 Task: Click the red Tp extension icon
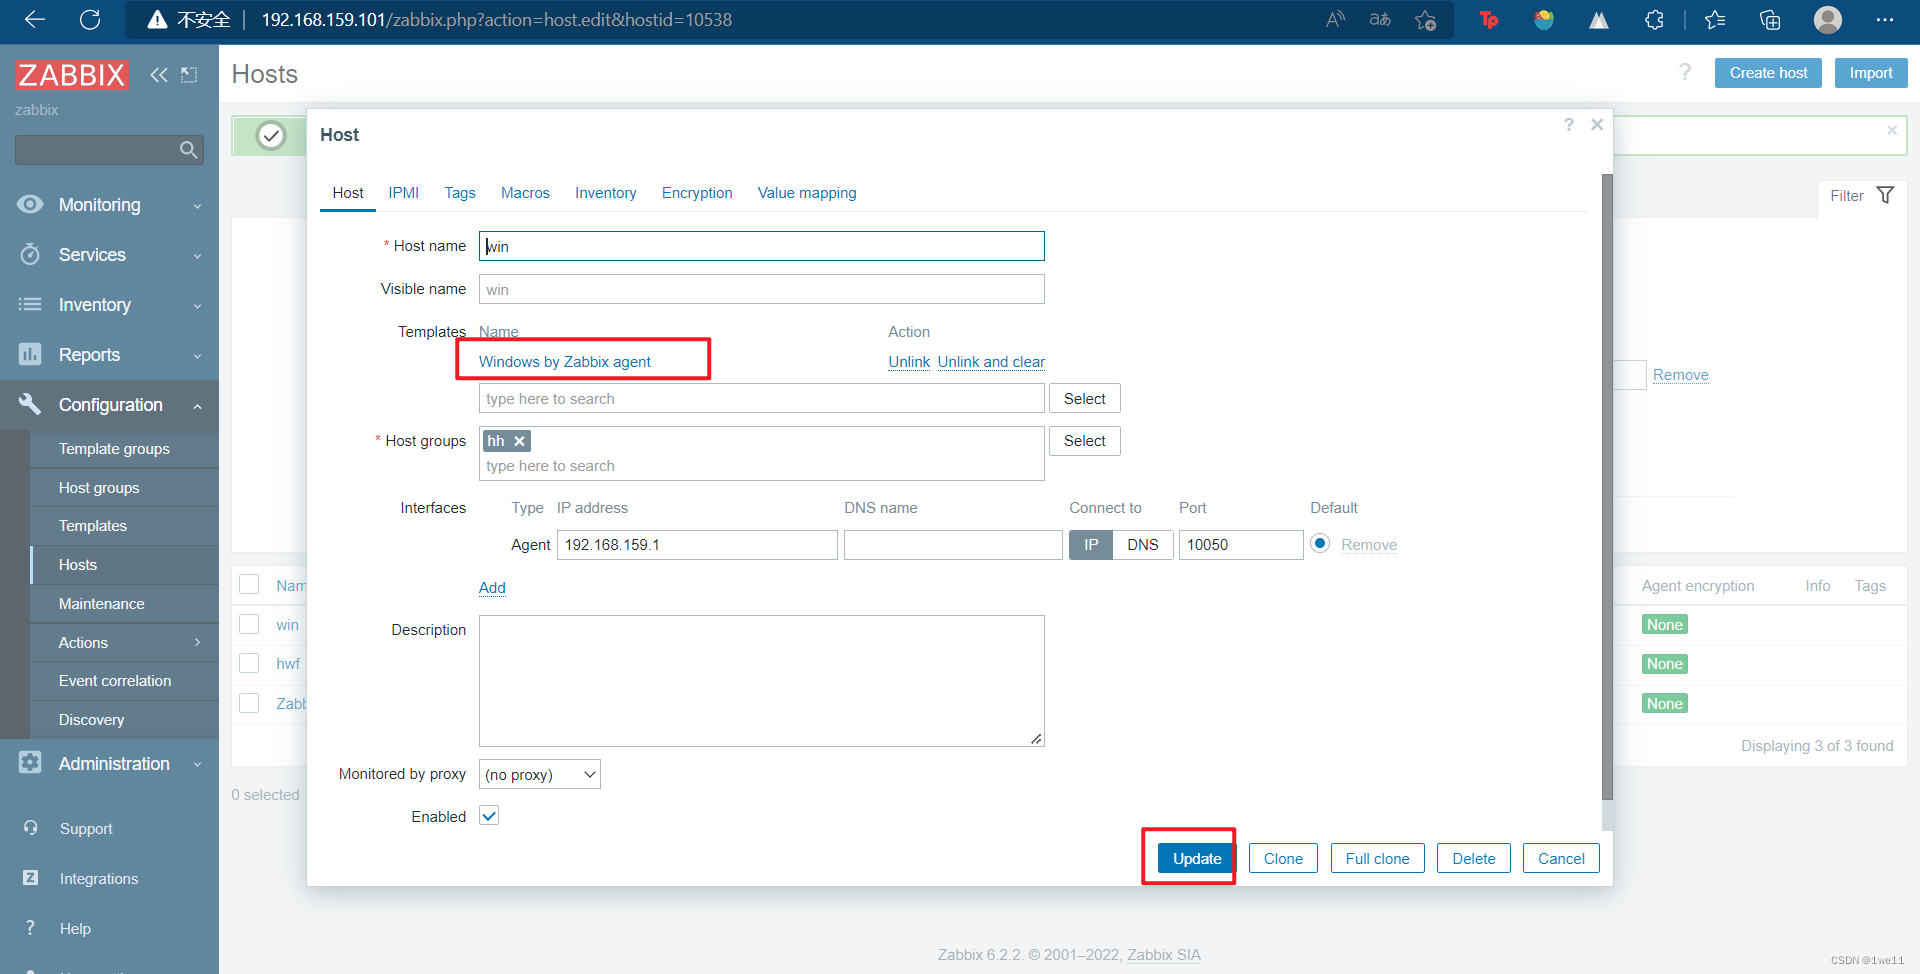(x=1489, y=20)
